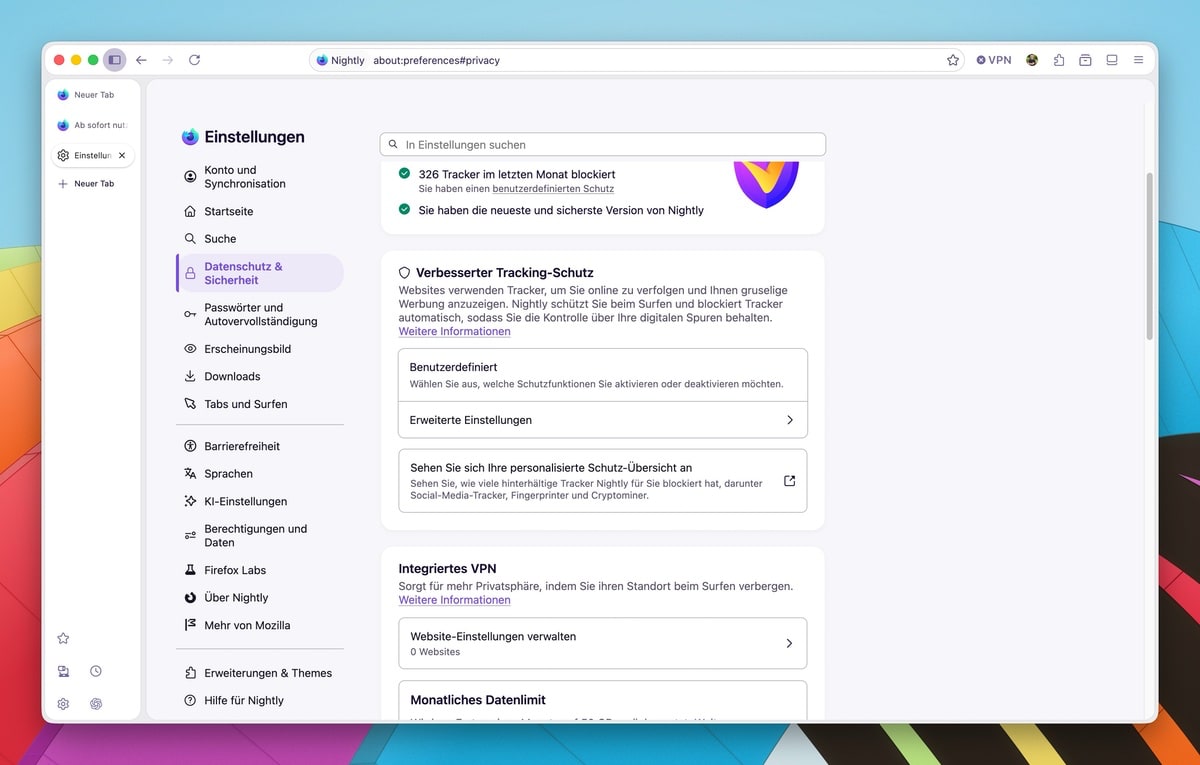
Task: Click the Einstellungen page heading
Action: 254,137
